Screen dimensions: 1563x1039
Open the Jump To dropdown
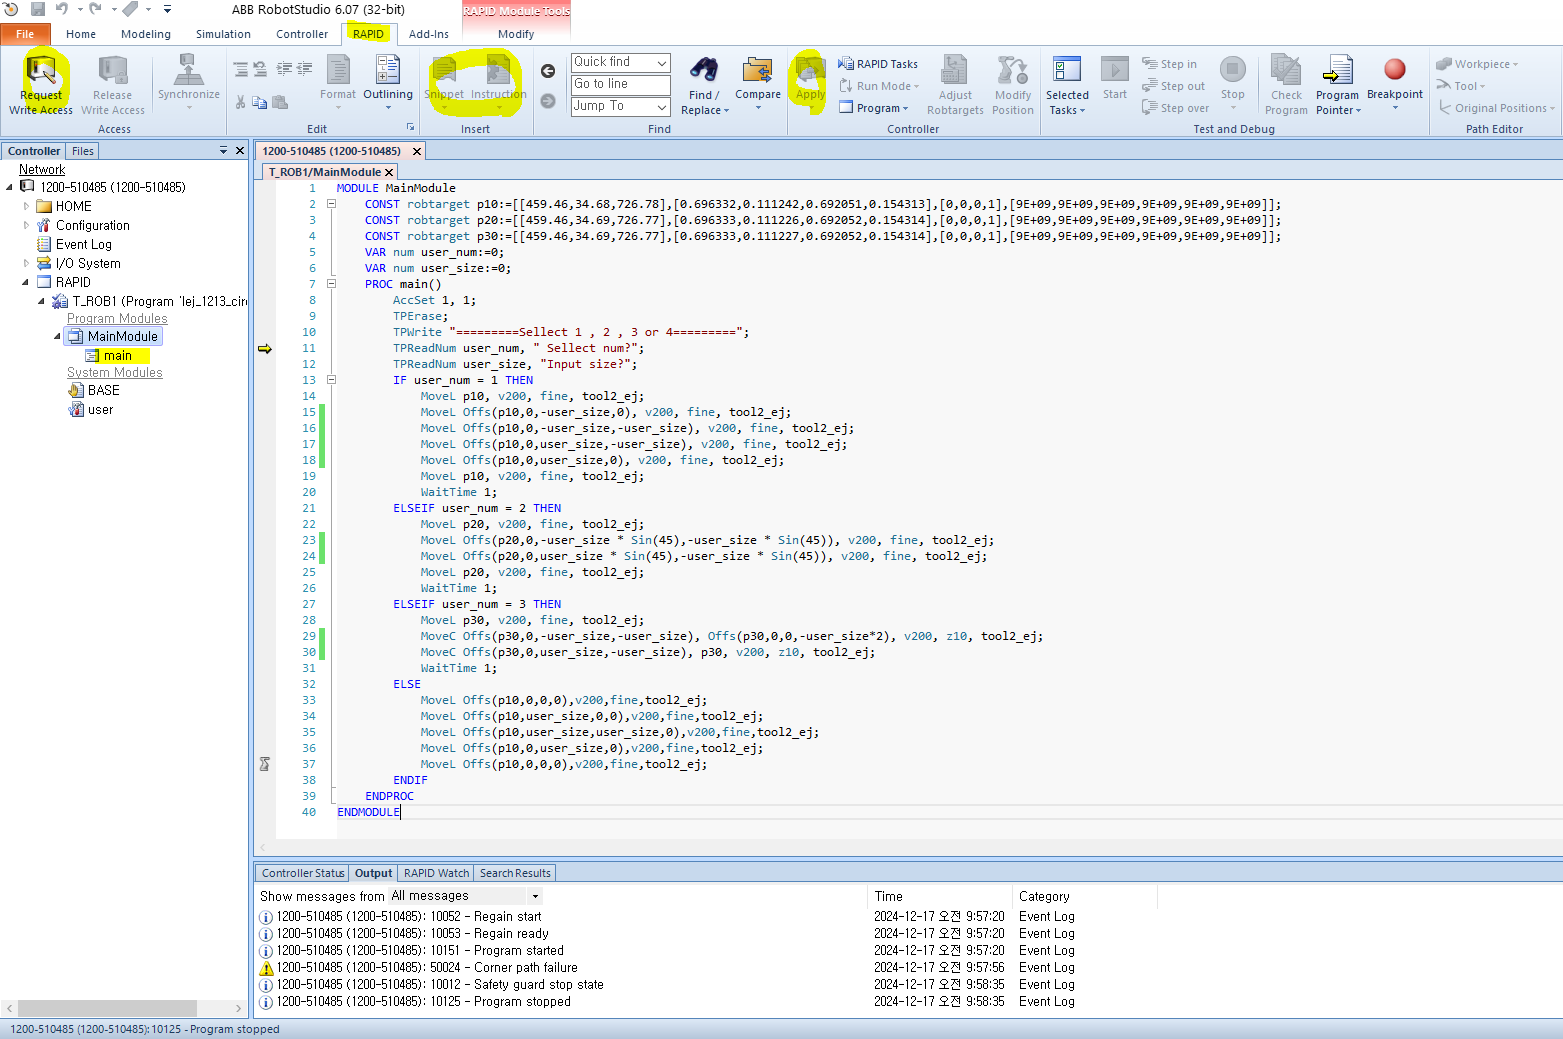coord(662,106)
